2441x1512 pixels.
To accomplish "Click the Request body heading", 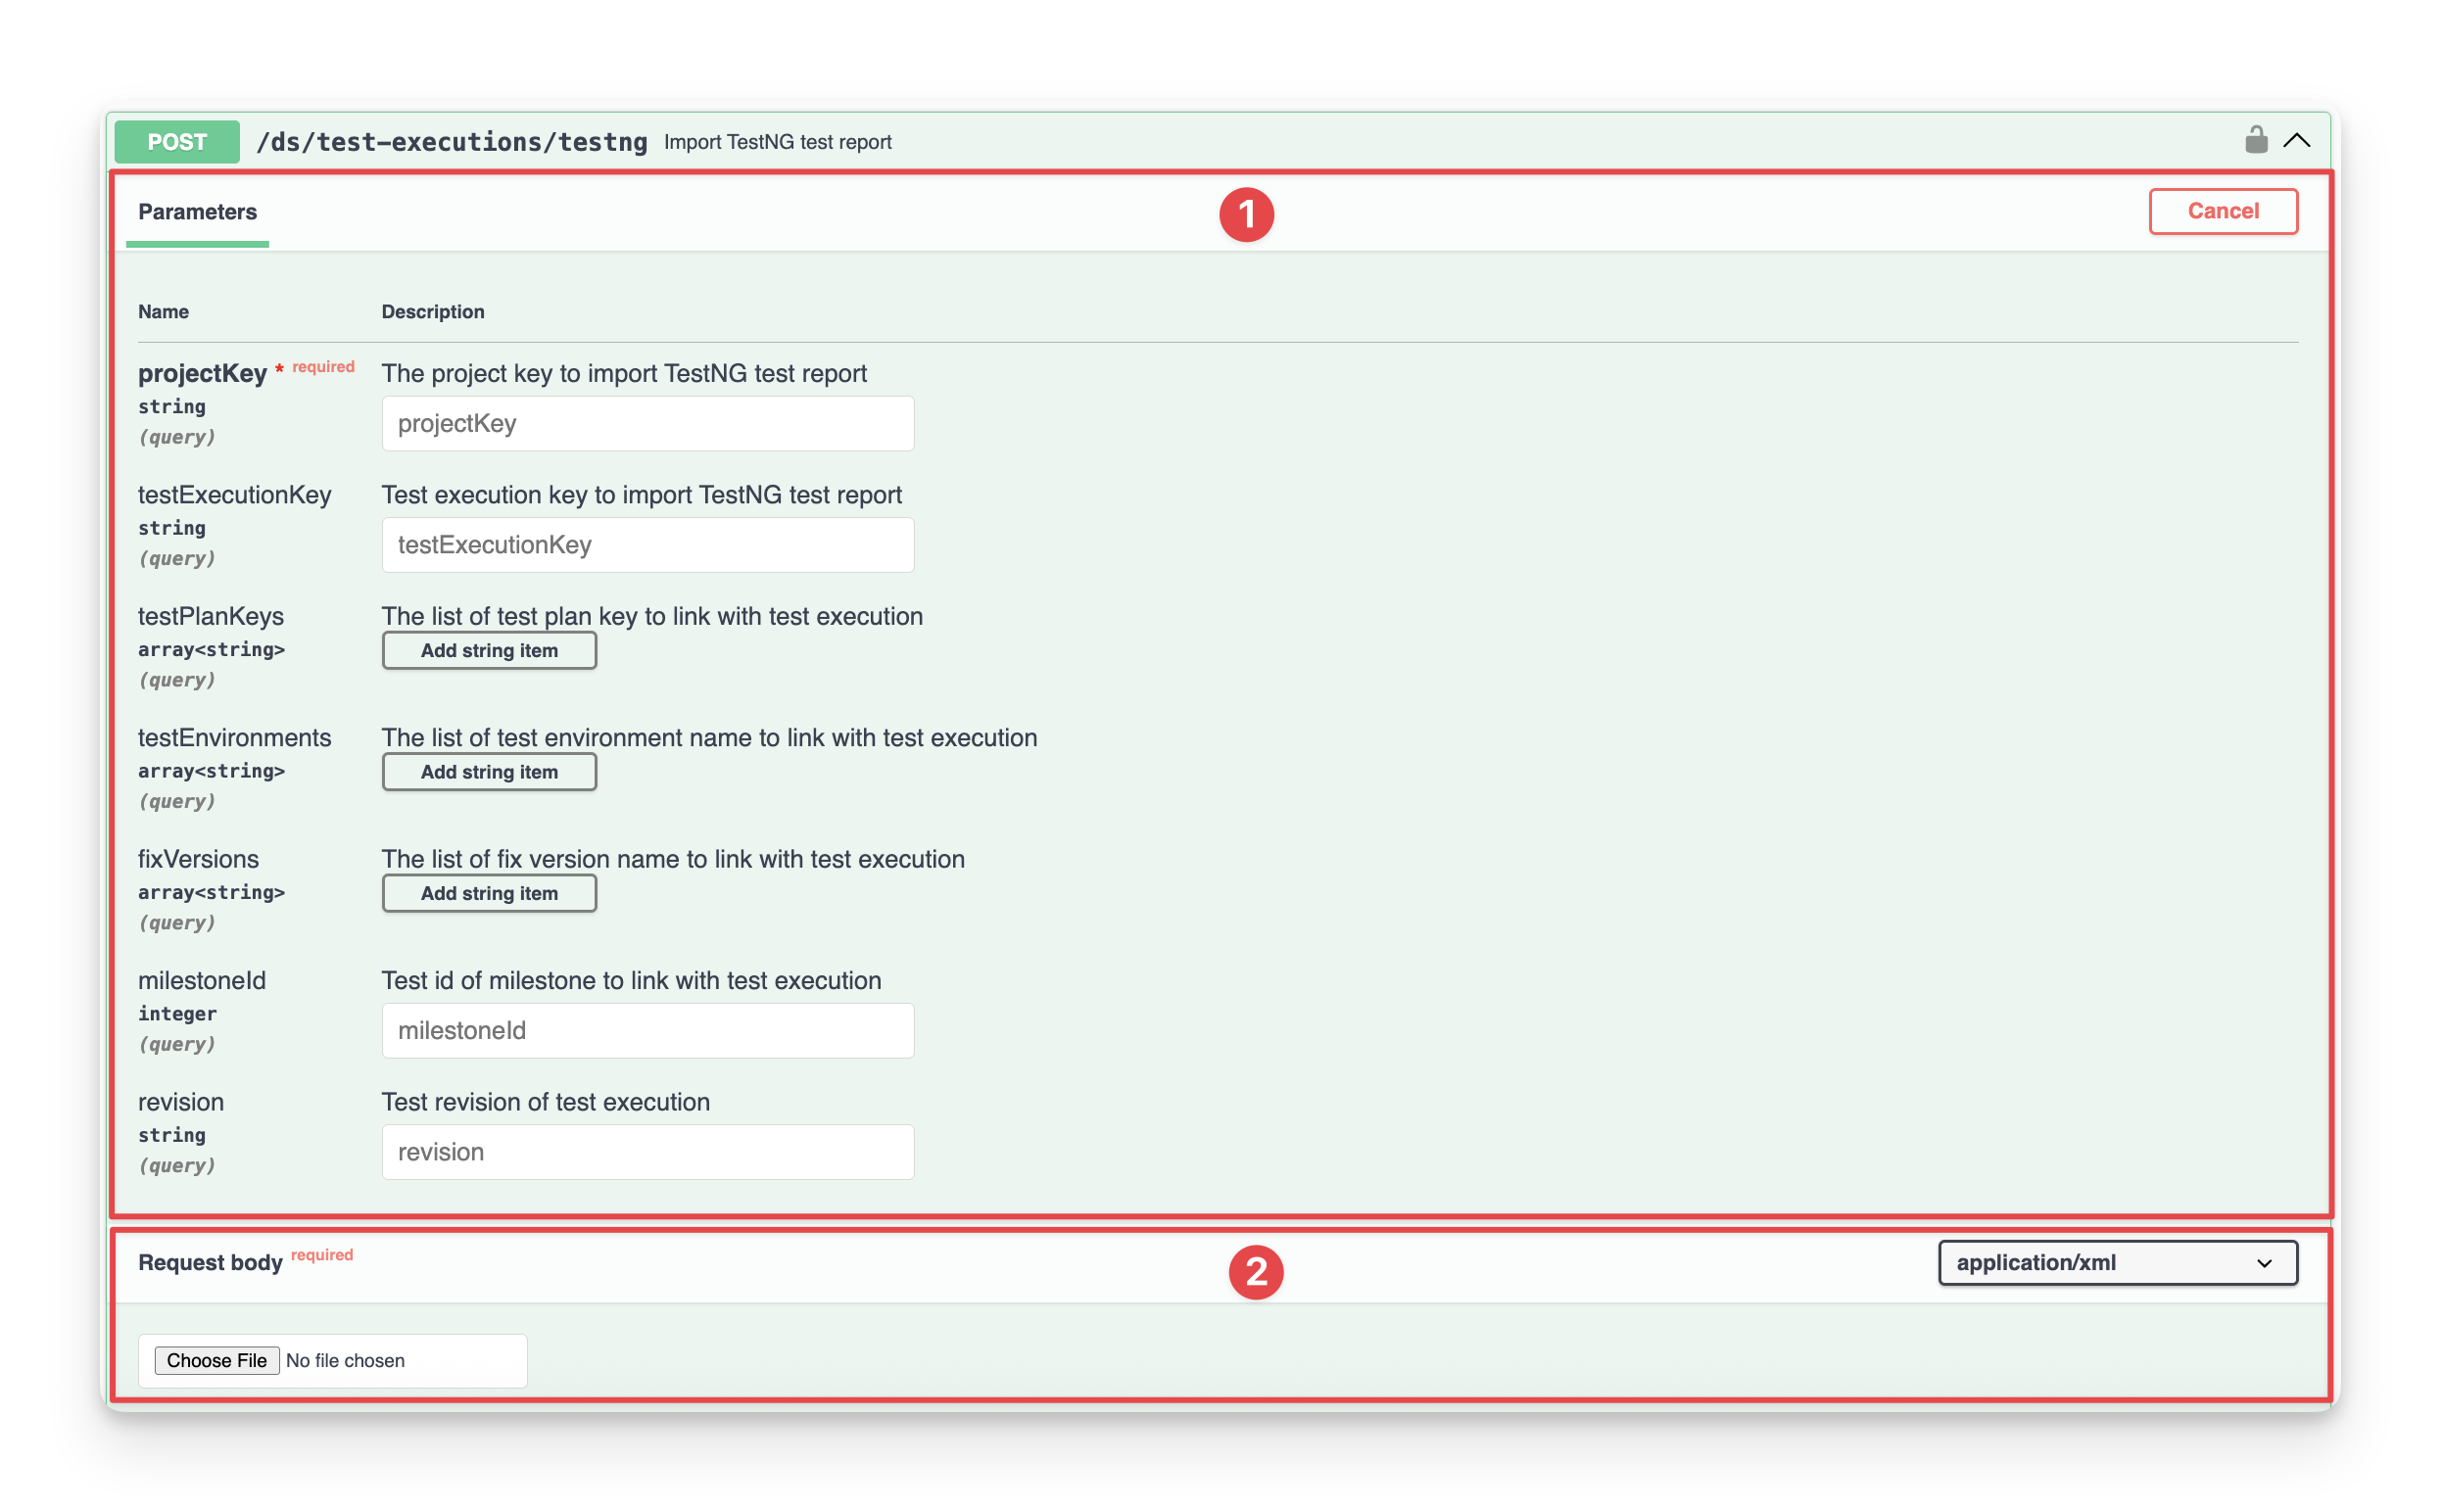I will pos(210,1263).
